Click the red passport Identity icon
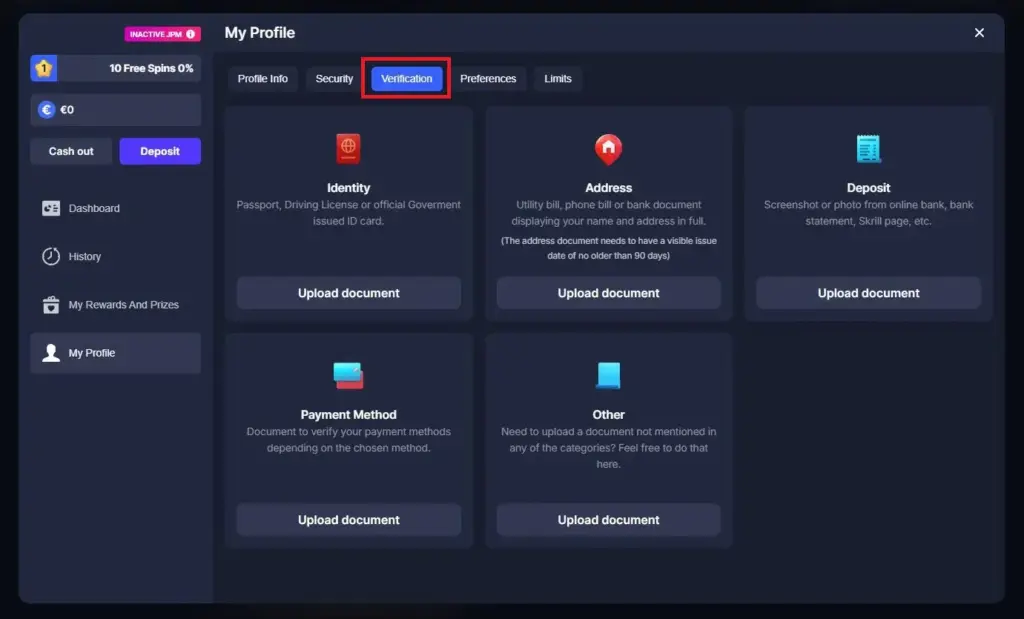 348,149
